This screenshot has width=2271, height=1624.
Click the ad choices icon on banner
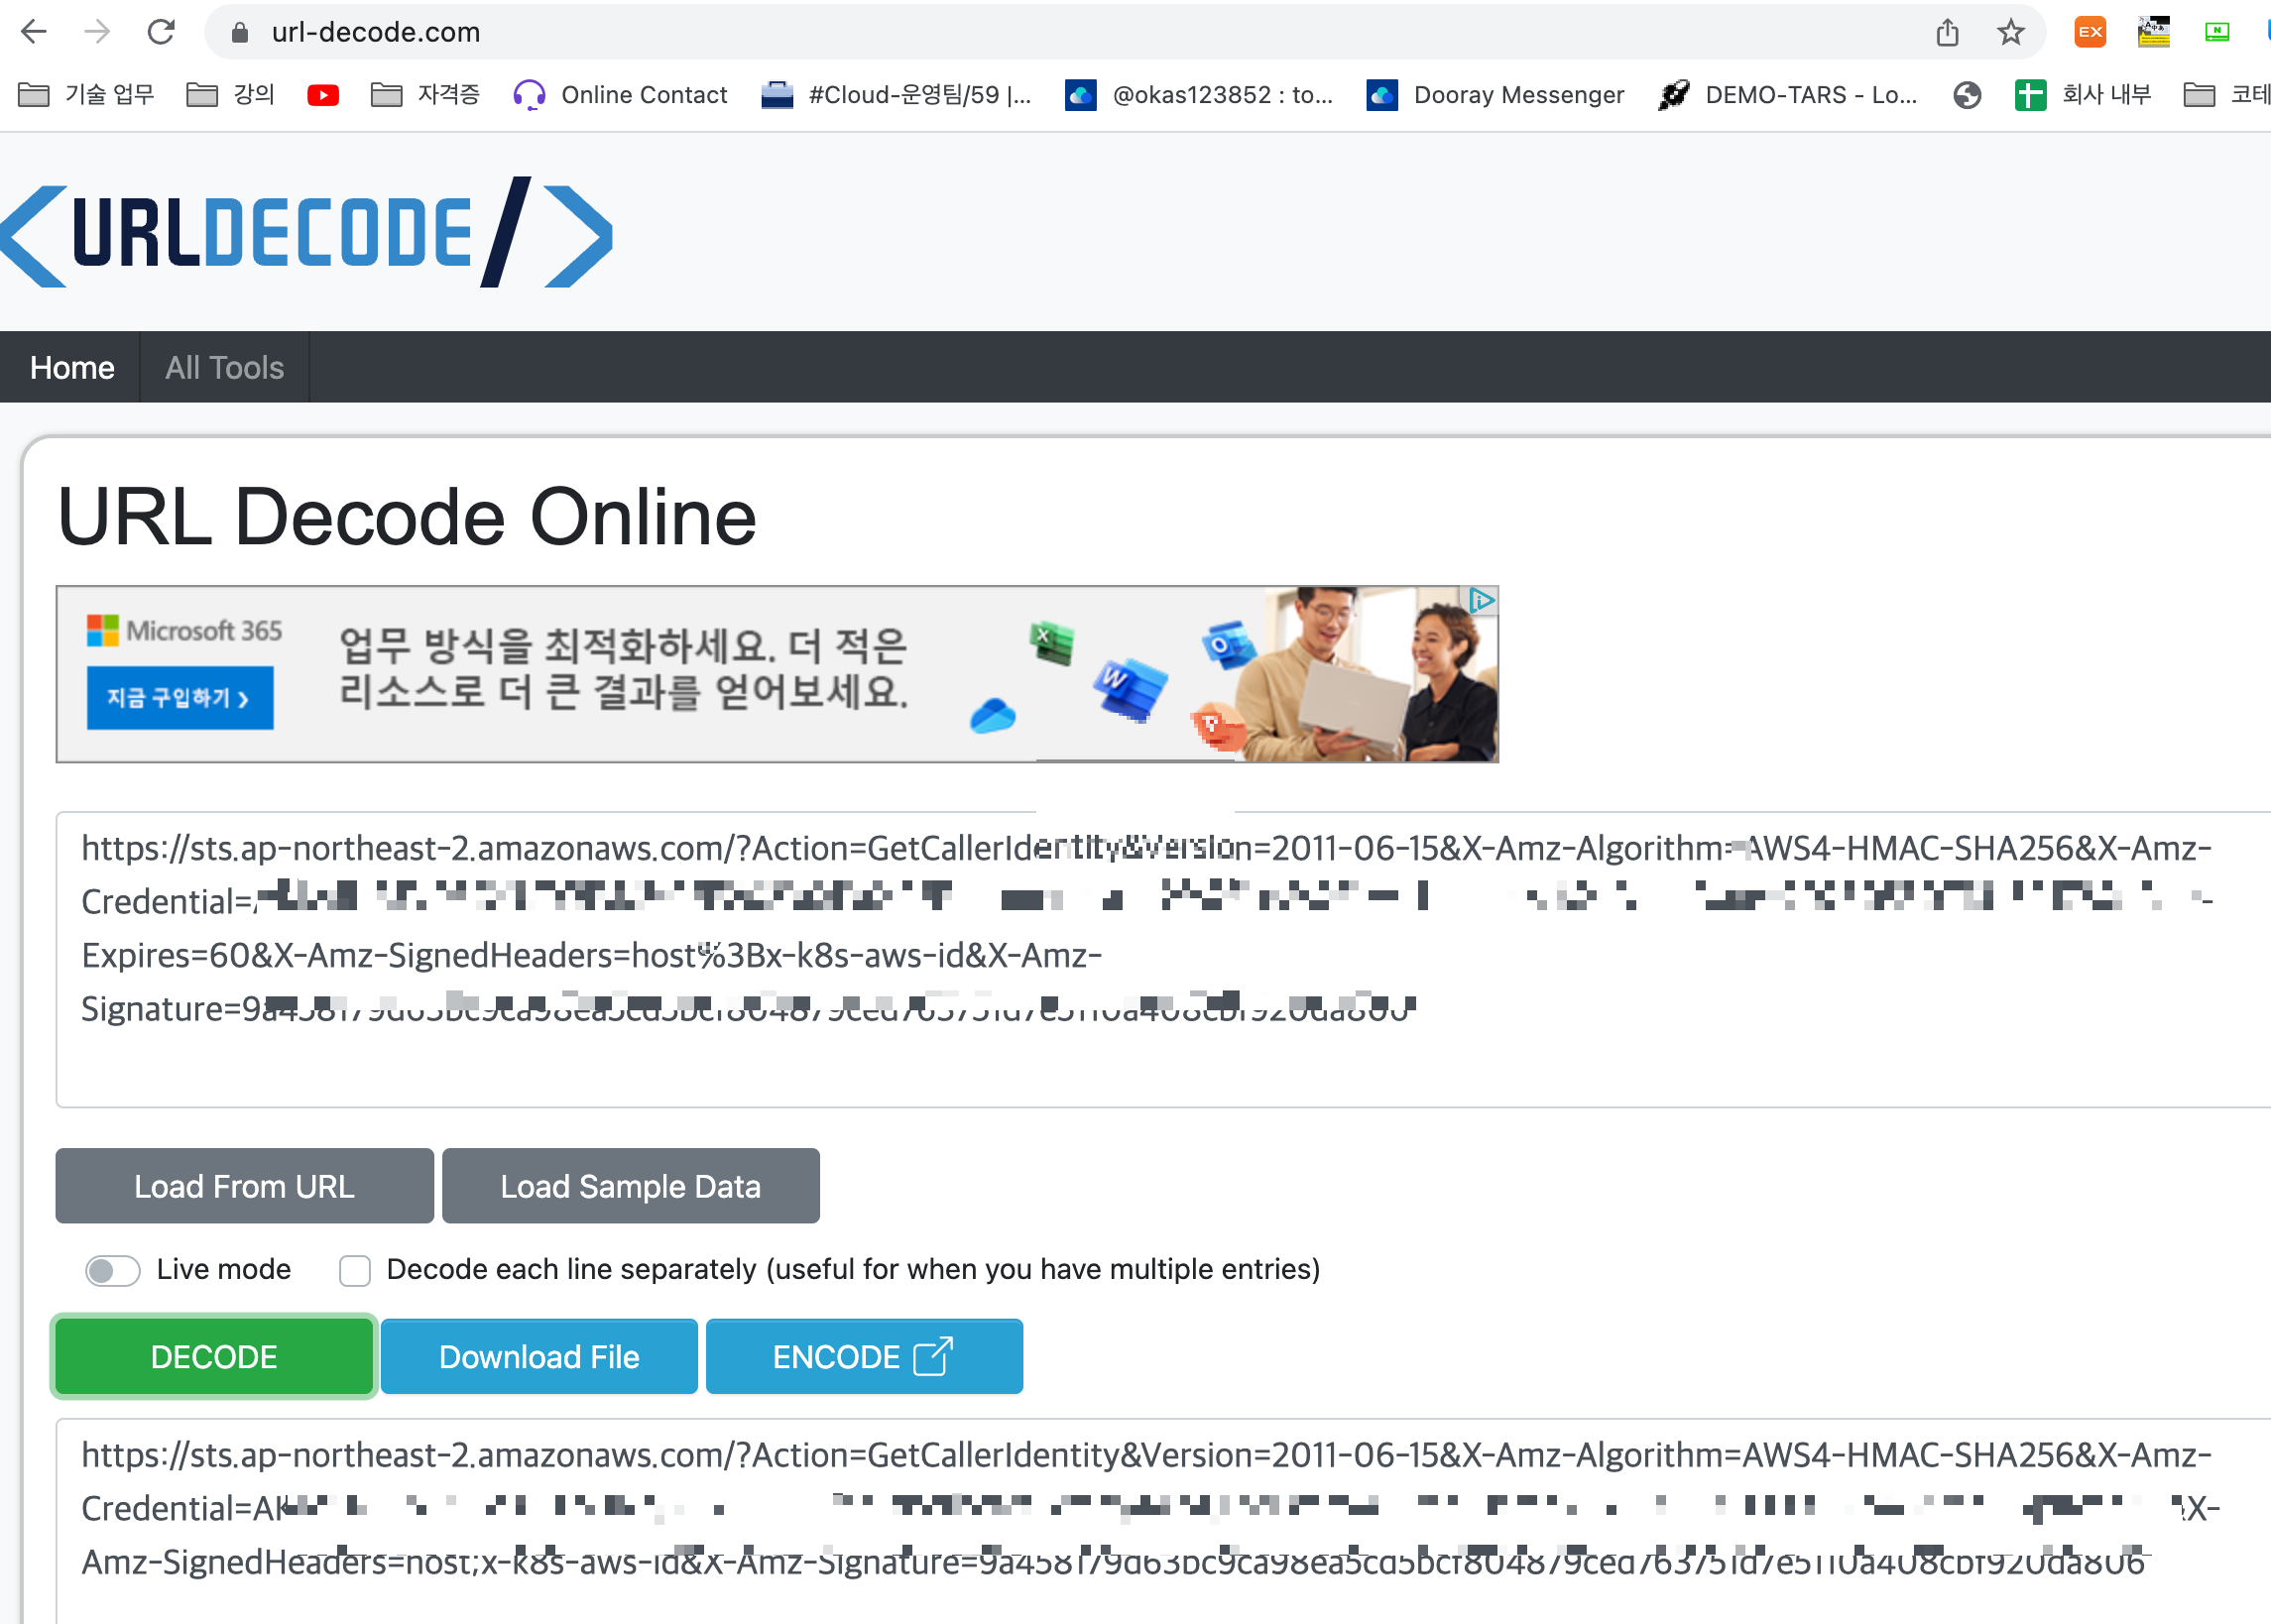pyautogui.click(x=1481, y=600)
